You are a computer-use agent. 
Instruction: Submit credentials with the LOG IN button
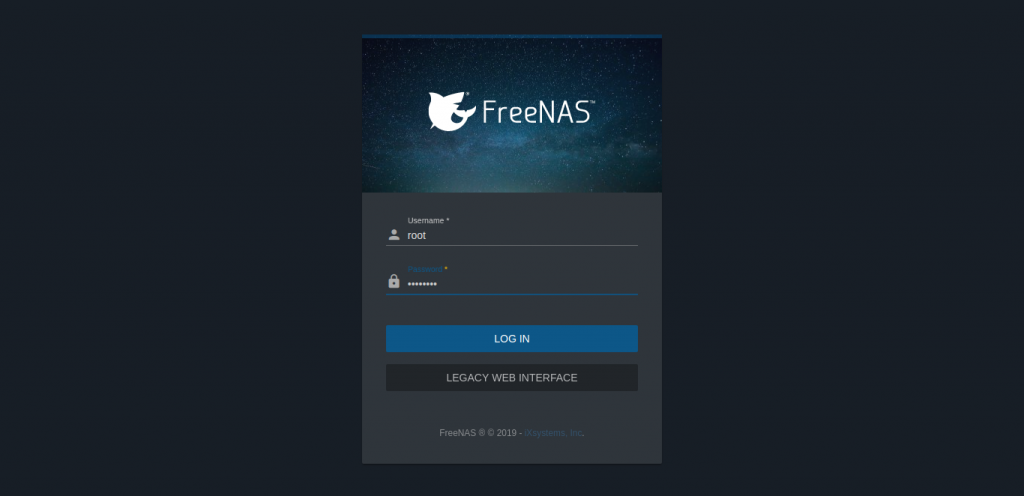tap(511, 339)
